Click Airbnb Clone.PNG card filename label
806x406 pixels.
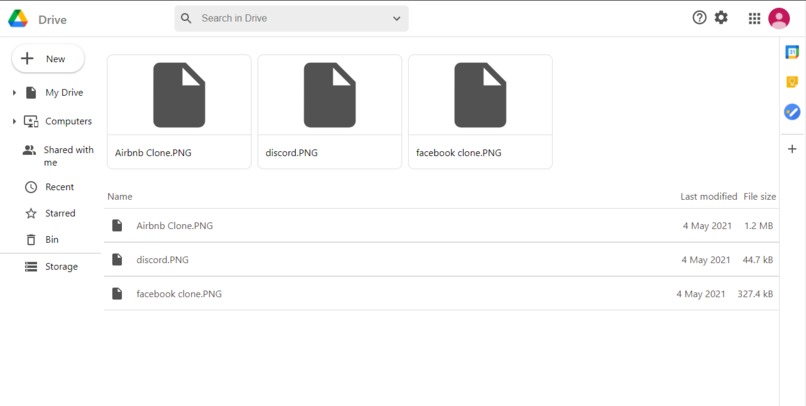153,153
